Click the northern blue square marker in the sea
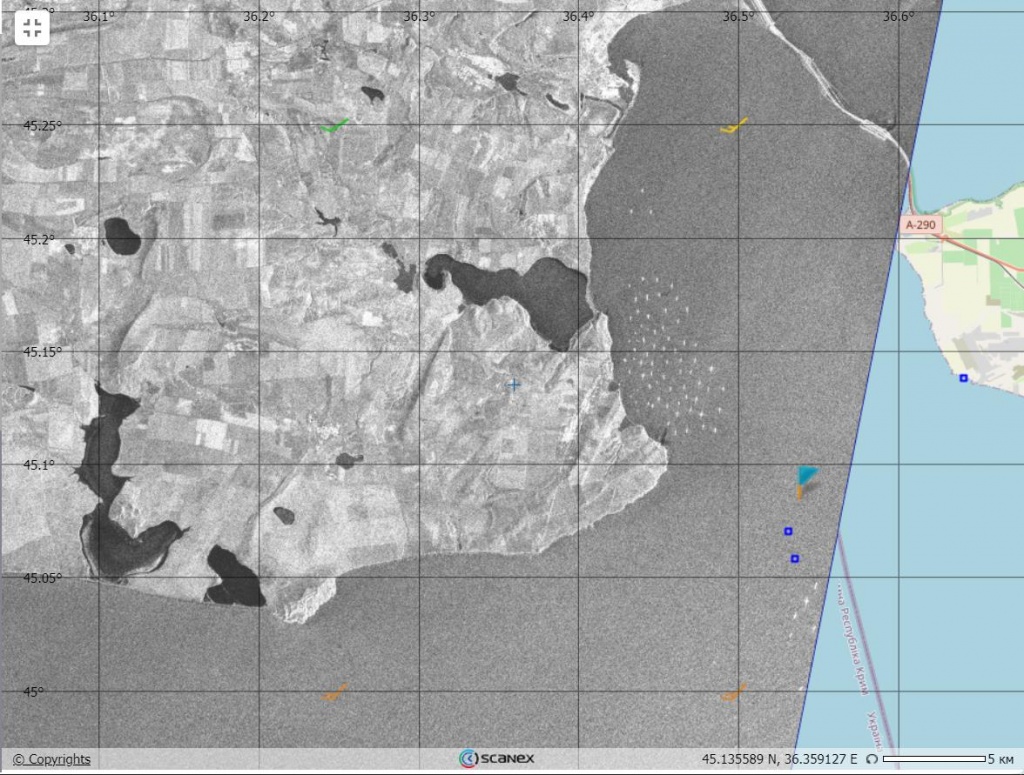The height and width of the screenshot is (775, 1024). [x=788, y=531]
